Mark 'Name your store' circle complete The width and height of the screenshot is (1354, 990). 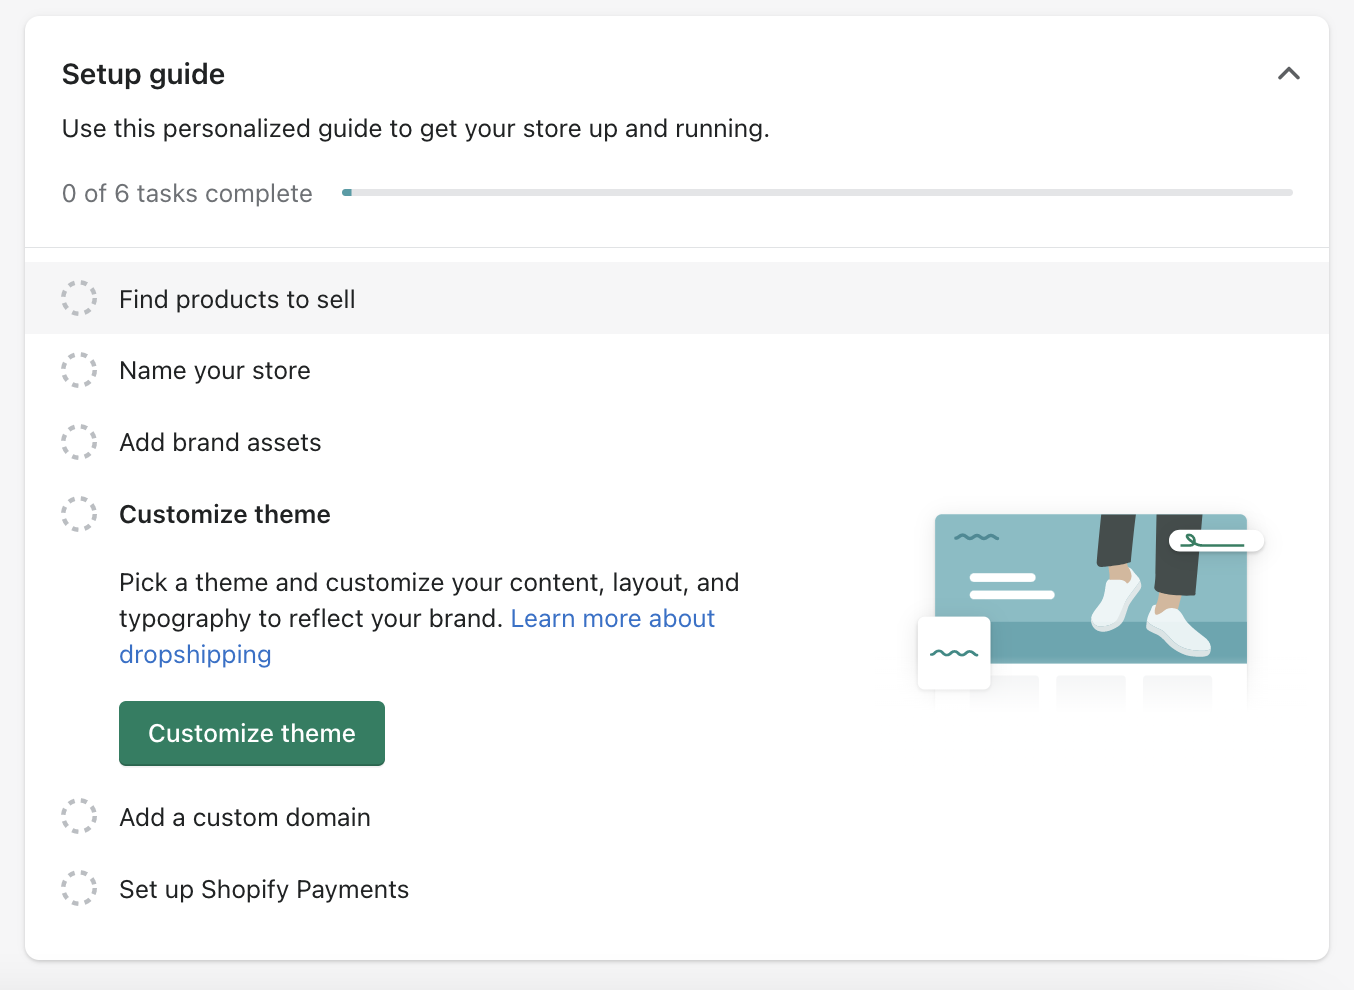click(x=79, y=371)
